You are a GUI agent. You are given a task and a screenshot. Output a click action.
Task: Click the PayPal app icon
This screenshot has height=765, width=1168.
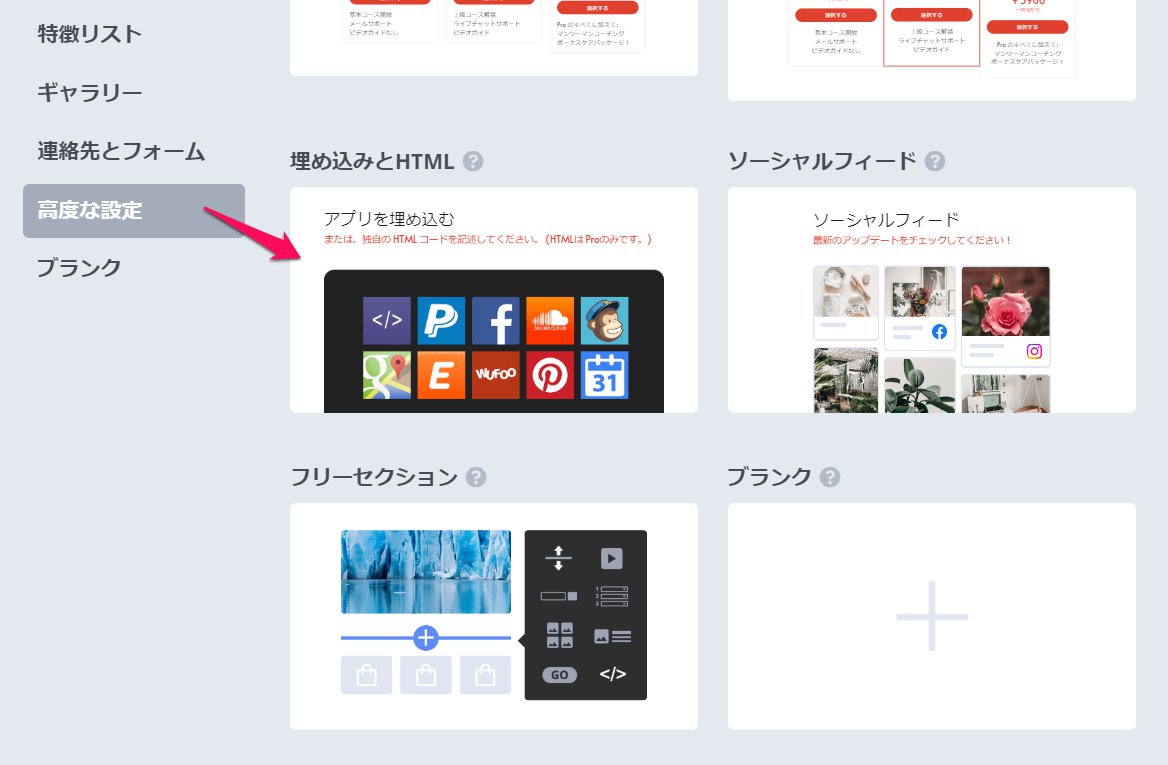point(441,320)
